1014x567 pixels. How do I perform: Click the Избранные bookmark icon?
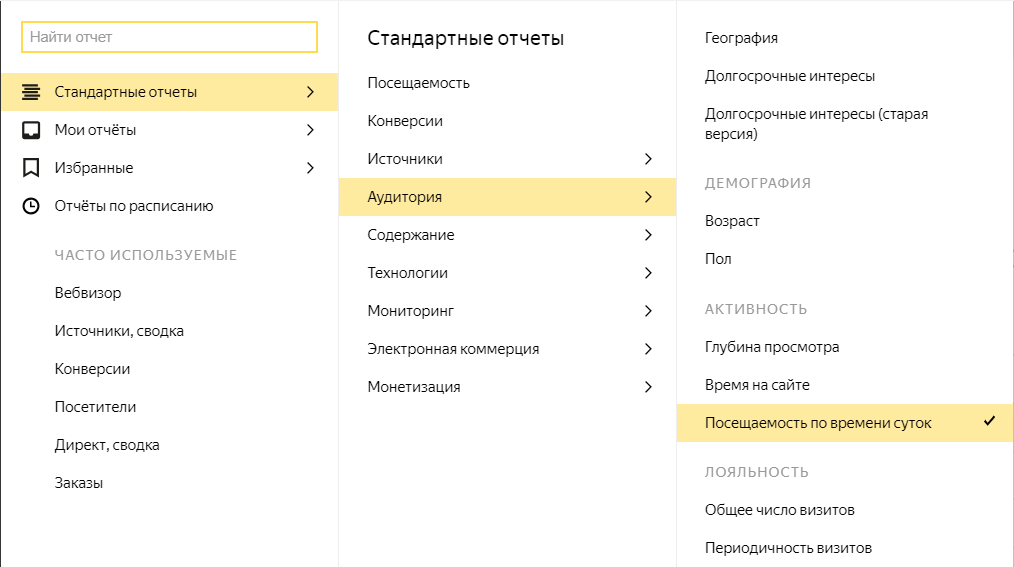coord(31,168)
